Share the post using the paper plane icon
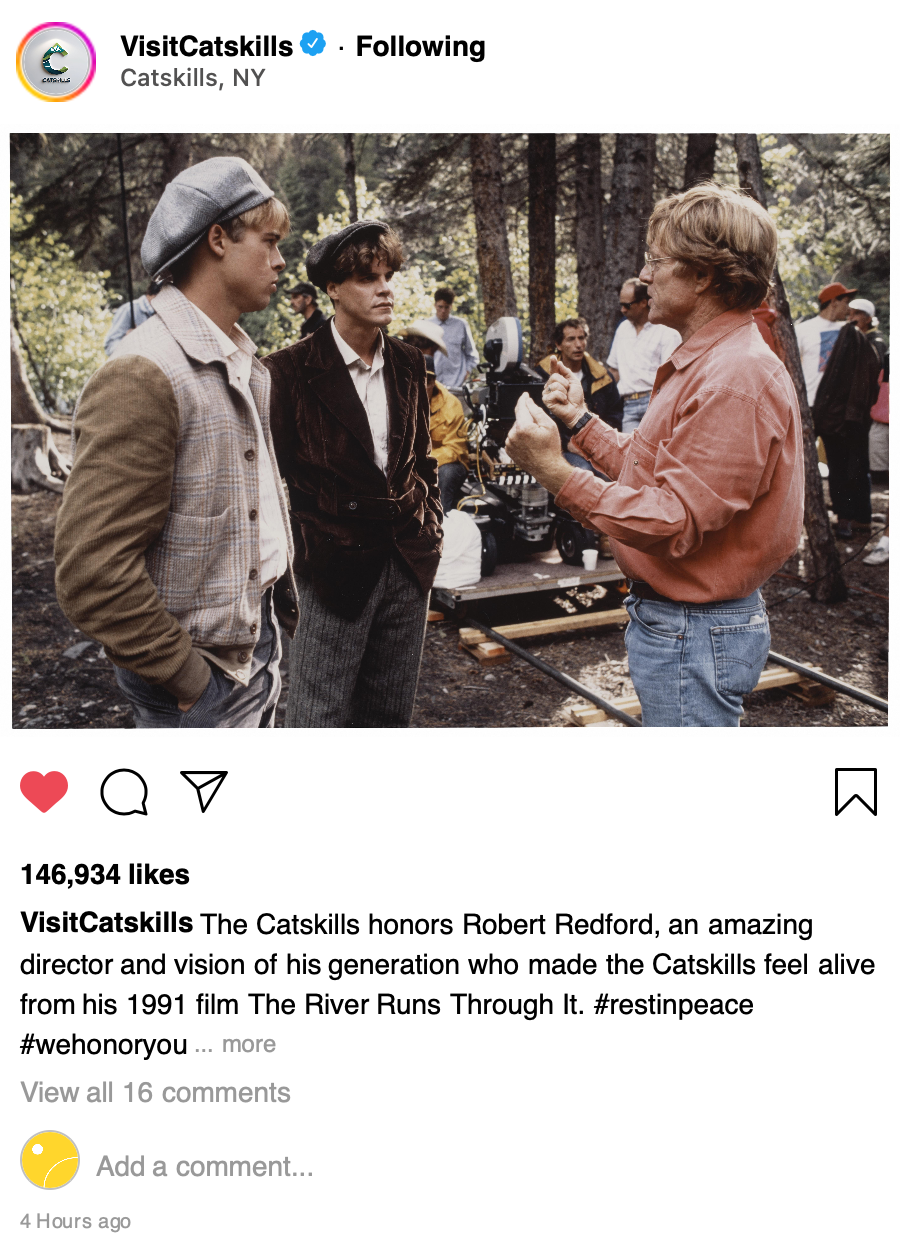 (x=204, y=791)
